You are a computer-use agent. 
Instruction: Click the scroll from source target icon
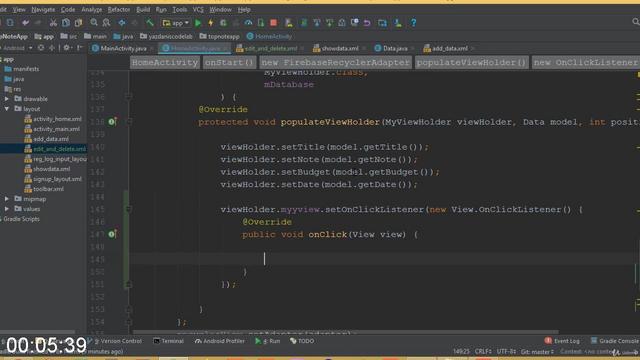point(41,48)
